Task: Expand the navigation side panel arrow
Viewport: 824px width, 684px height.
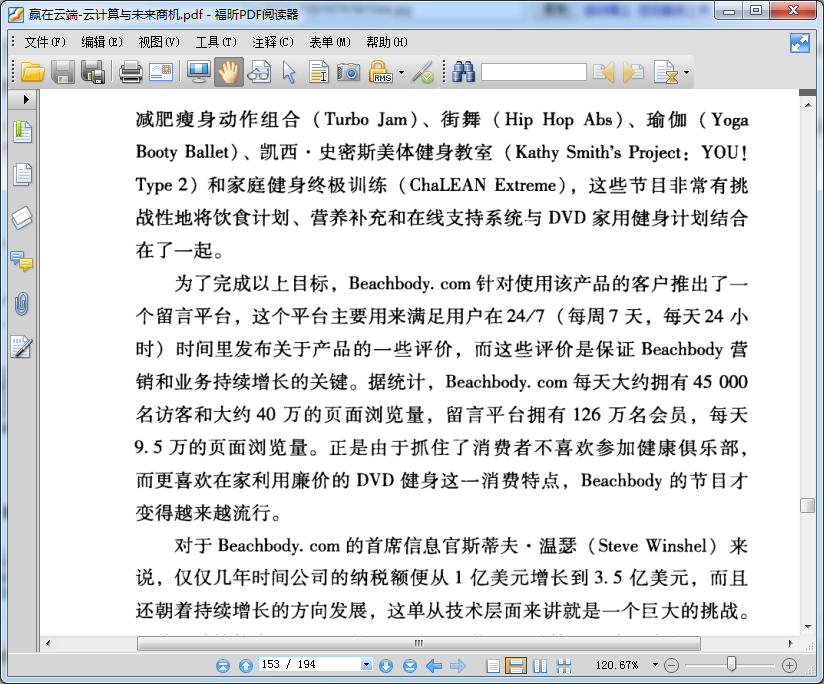Action: coord(26,99)
